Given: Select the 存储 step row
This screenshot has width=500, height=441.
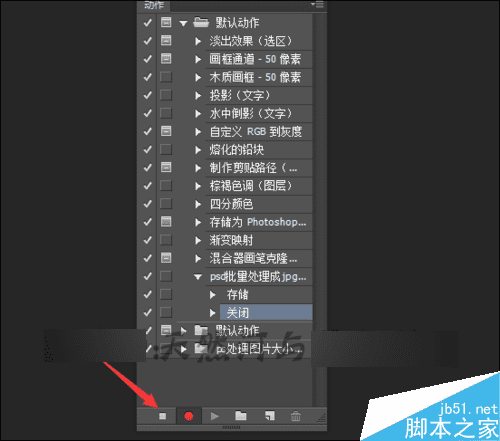Looking at the screenshot, I should [266, 295].
